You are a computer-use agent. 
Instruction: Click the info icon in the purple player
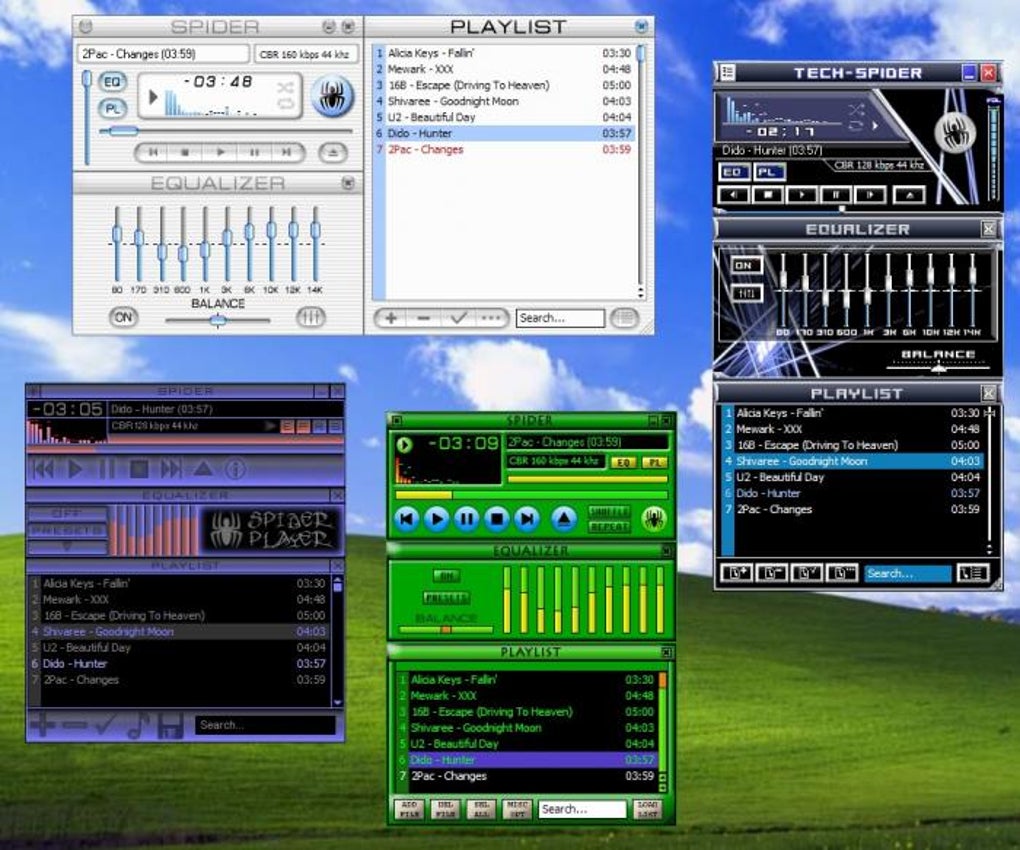point(235,468)
